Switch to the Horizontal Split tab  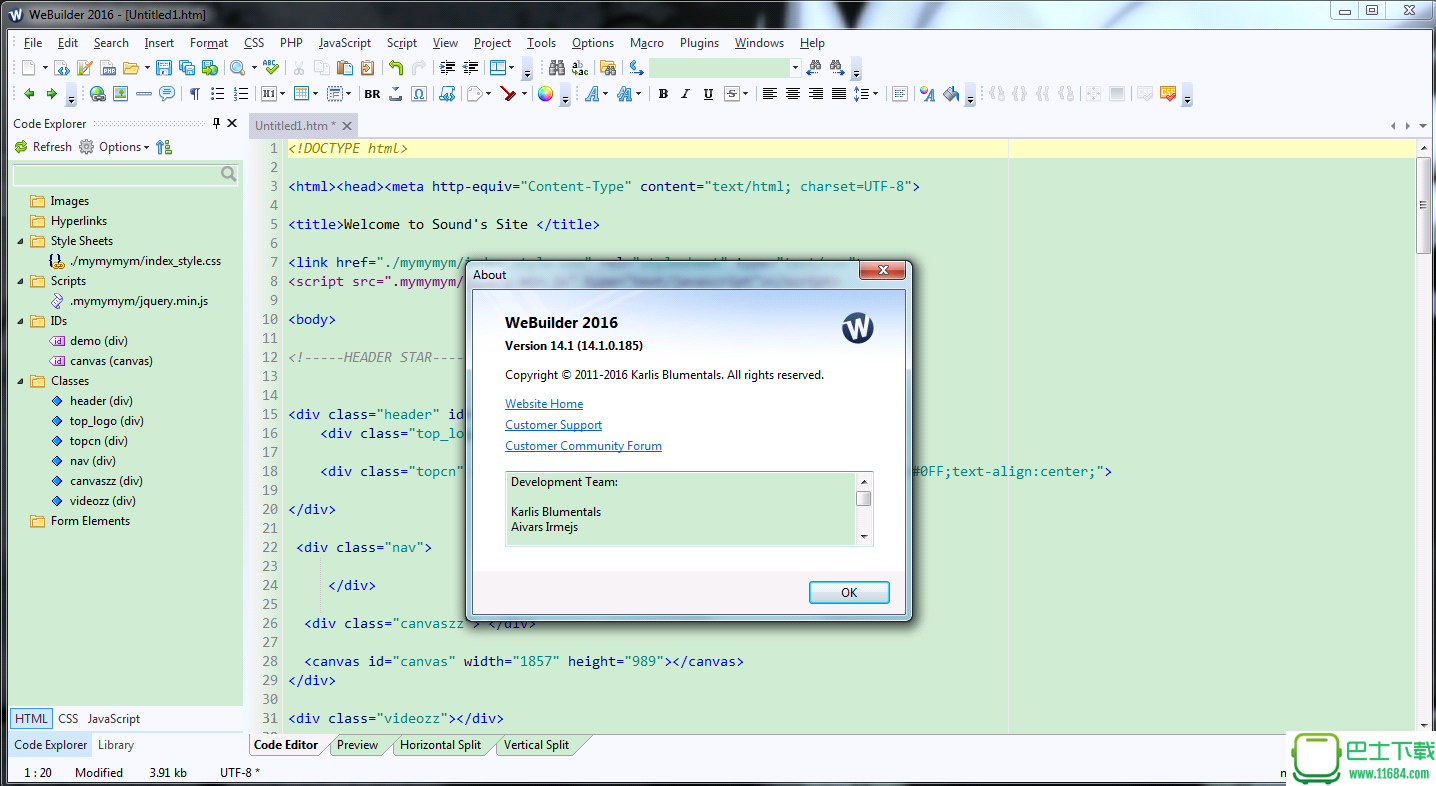(x=440, y=745)
